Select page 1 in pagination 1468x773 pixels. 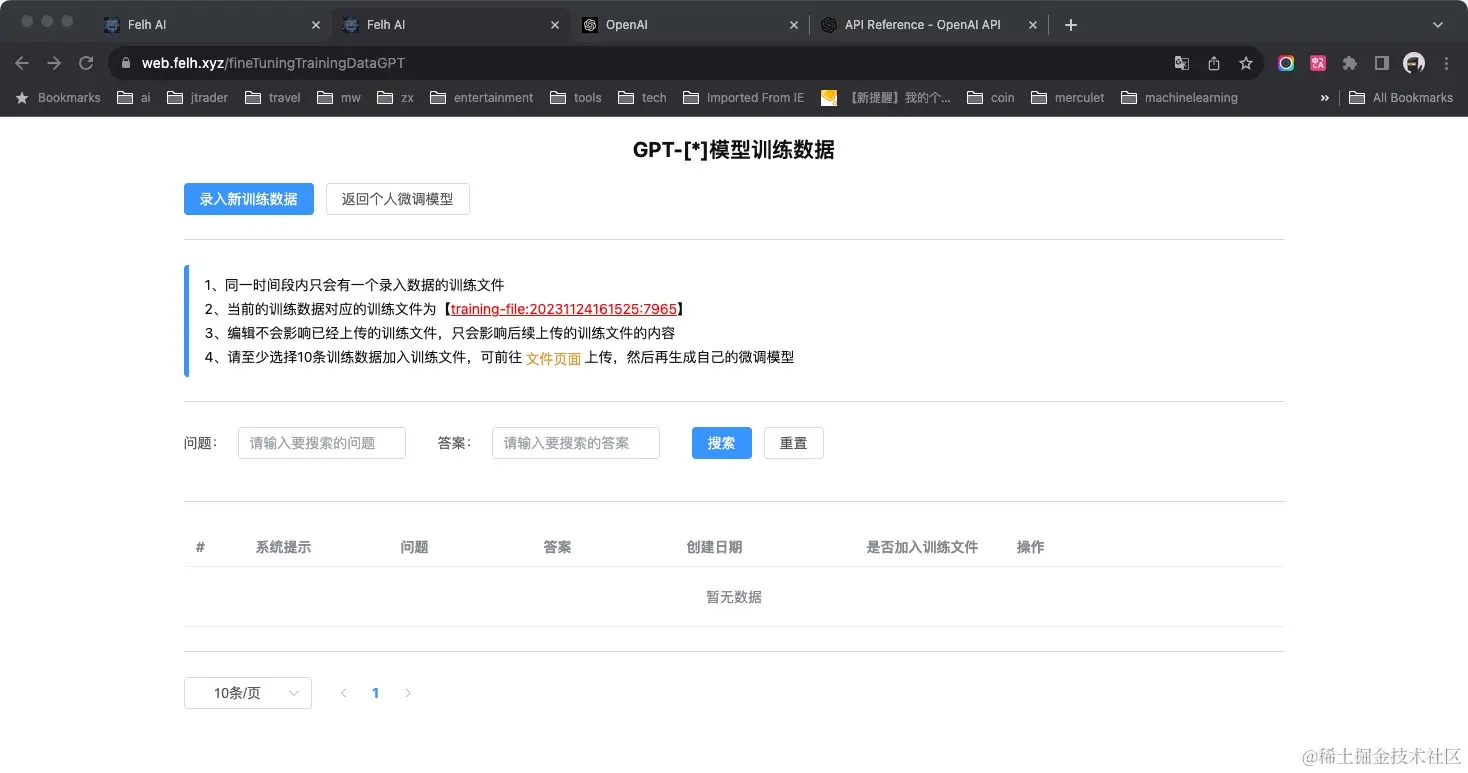point(376,692)
